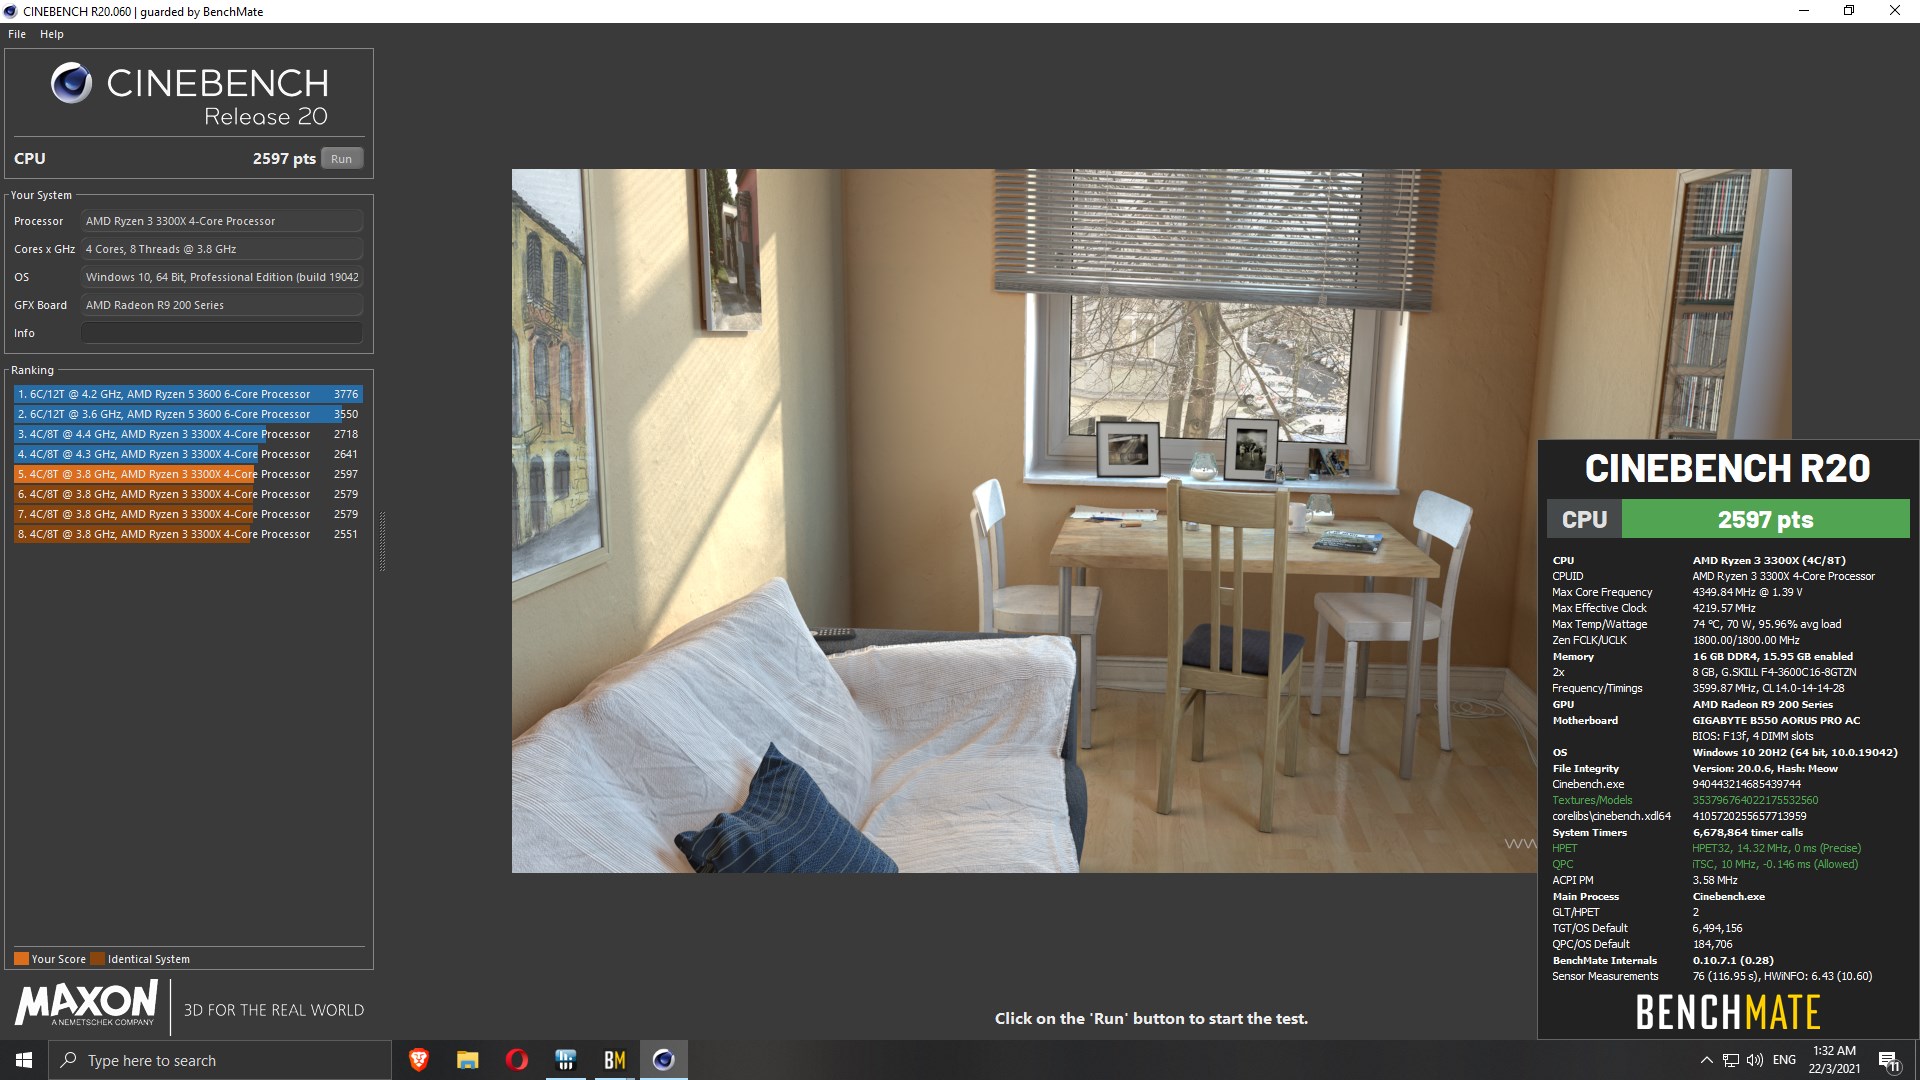Click the ENG language indicator
The width and height of the screenshot is (1920, 1080).
tap(1784, 1060)
